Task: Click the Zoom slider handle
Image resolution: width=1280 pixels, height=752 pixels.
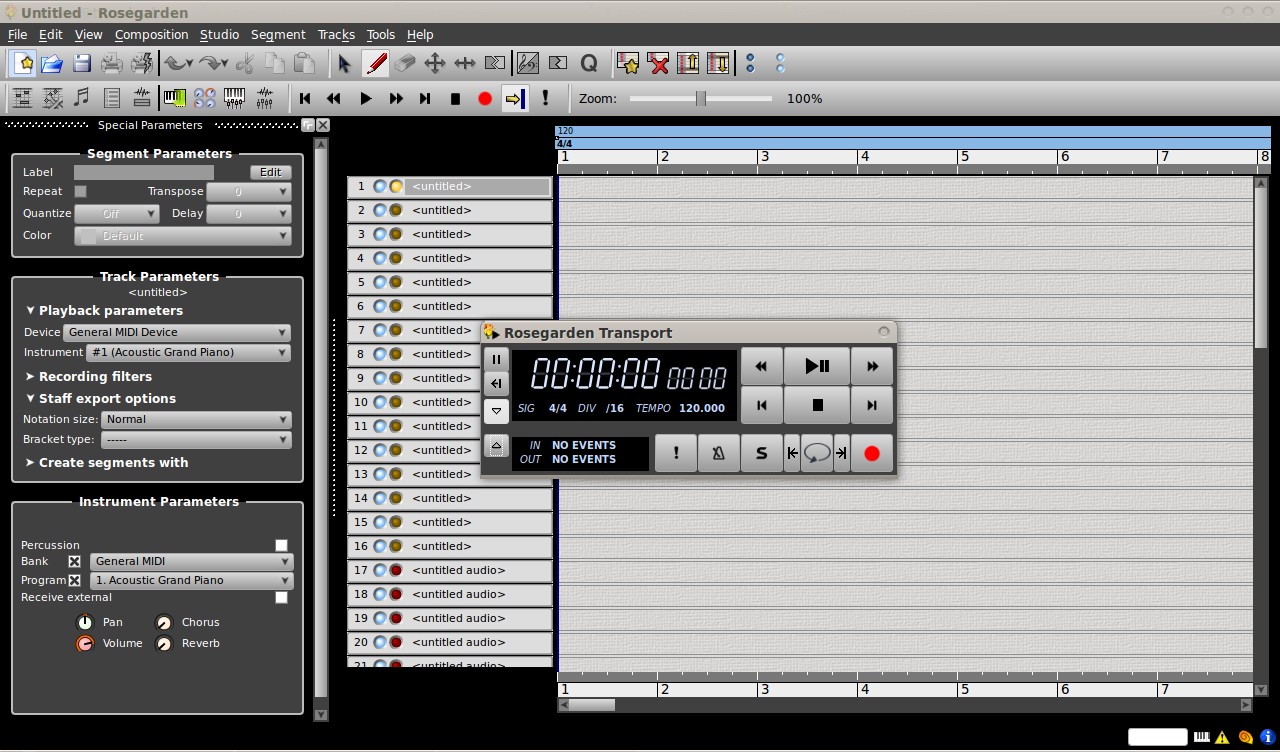Action: point(701,98)
